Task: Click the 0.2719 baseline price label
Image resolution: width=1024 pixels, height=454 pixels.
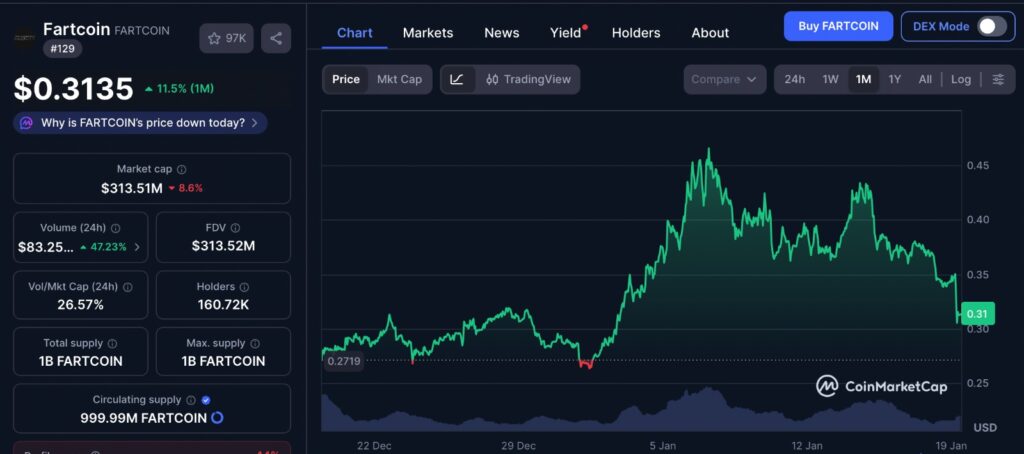Action: click(344, 361)
